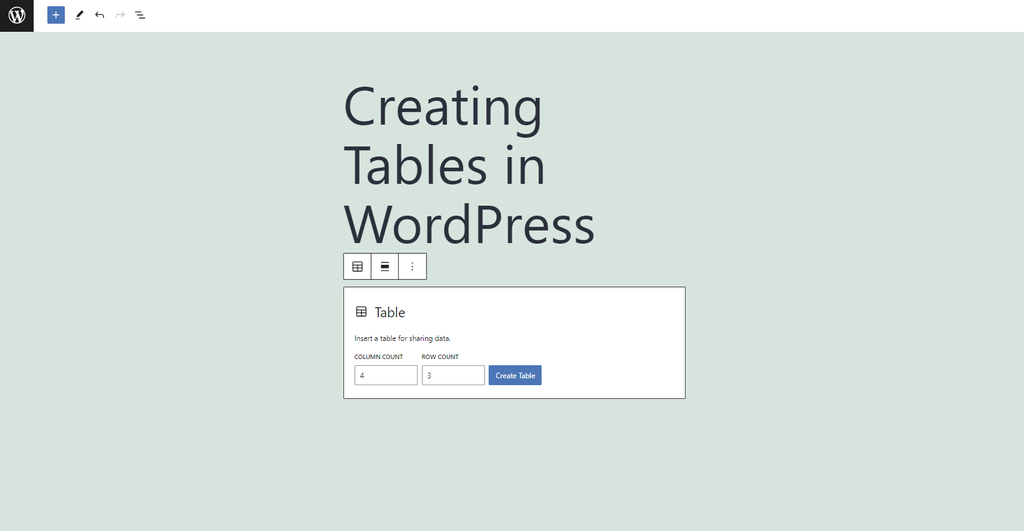
Task: Click the Column Count label
Action: tap(378, 357)
